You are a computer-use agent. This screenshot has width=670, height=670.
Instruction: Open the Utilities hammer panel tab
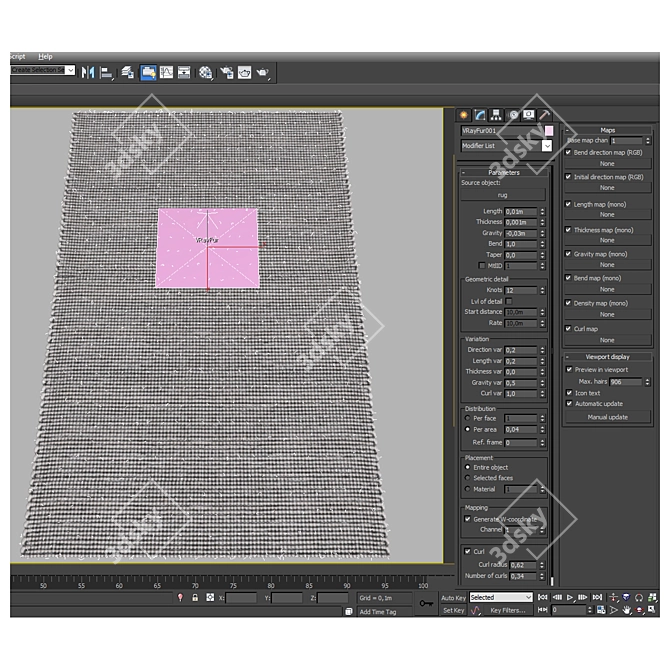pos(545,115)
